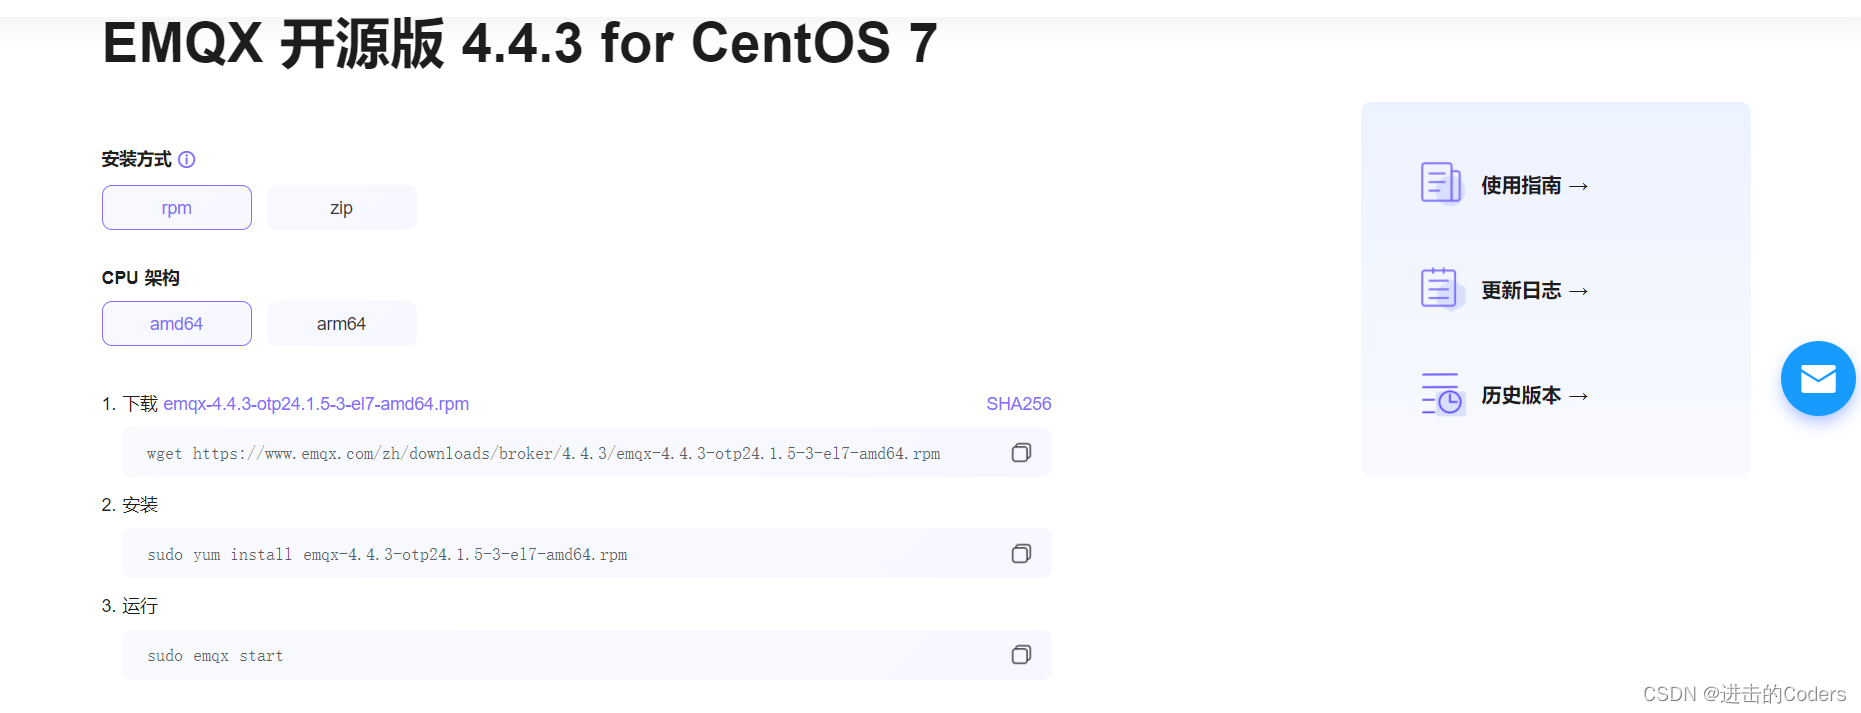The height and width of the screenshot is (713, 1861).
Task: Click the 使用指南 document icon
Action: [1441, 183]
